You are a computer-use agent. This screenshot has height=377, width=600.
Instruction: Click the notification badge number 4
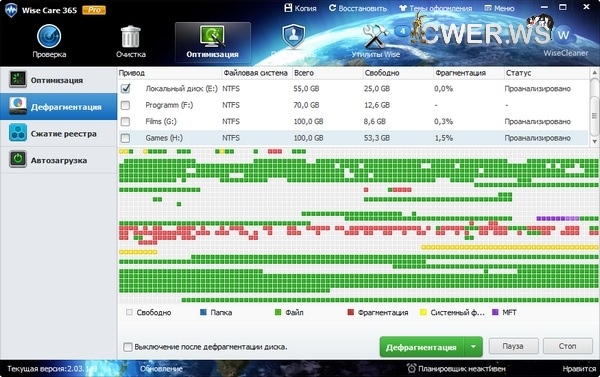pyautogui.click(x=402, y=31)
